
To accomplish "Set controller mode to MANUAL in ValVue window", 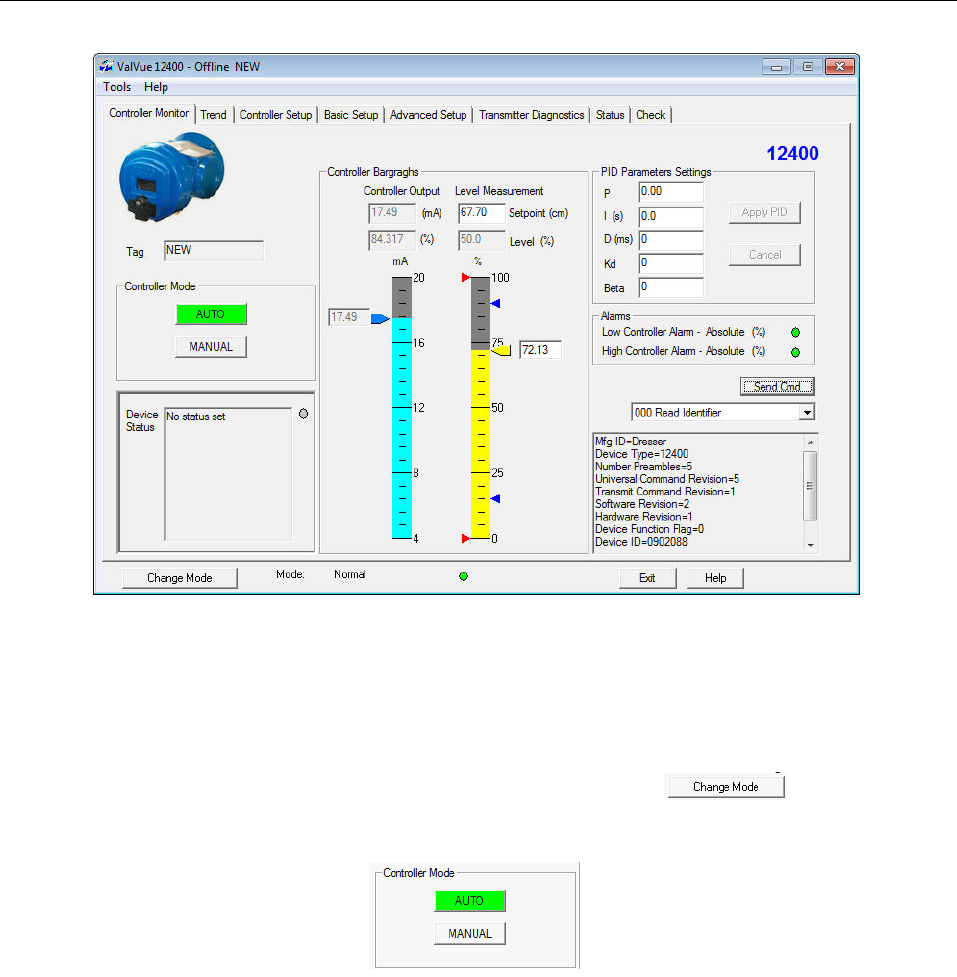I will coord(211,347).
